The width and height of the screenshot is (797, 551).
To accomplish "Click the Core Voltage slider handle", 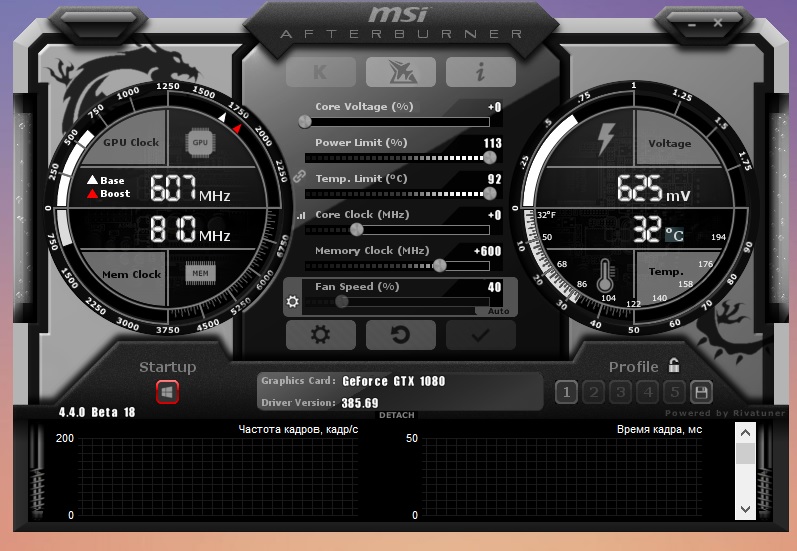I will pos(304,121).
